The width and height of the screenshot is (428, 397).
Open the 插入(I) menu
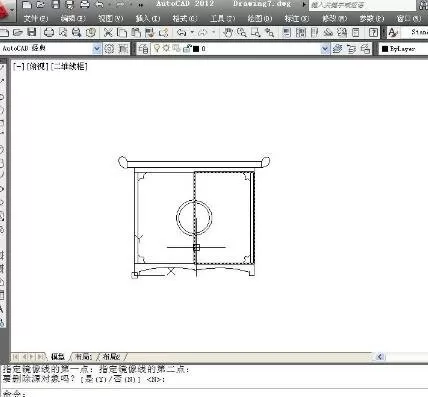coord(148,18)
